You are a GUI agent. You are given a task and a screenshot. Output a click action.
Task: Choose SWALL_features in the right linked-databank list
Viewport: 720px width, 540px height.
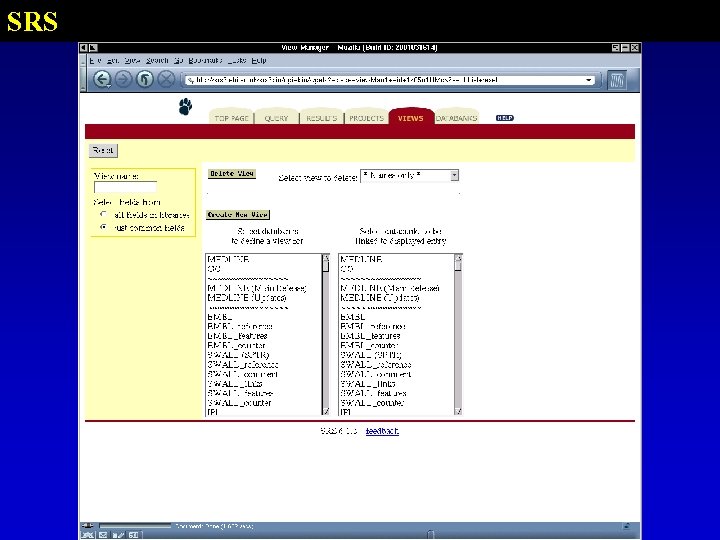point(374,394)
